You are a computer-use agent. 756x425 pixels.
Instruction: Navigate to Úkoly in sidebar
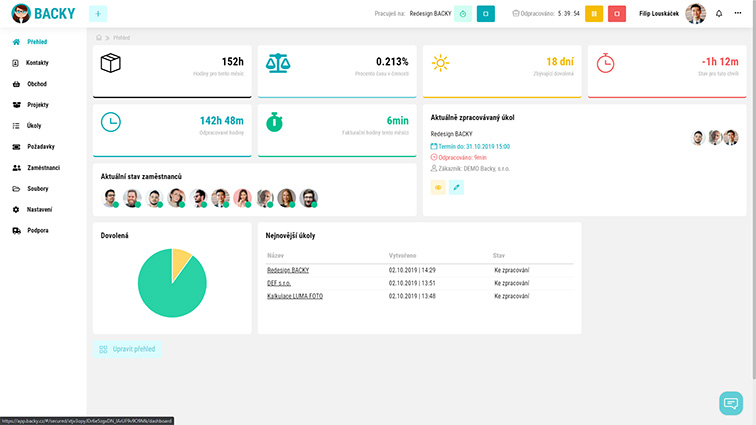coord(34,126)
